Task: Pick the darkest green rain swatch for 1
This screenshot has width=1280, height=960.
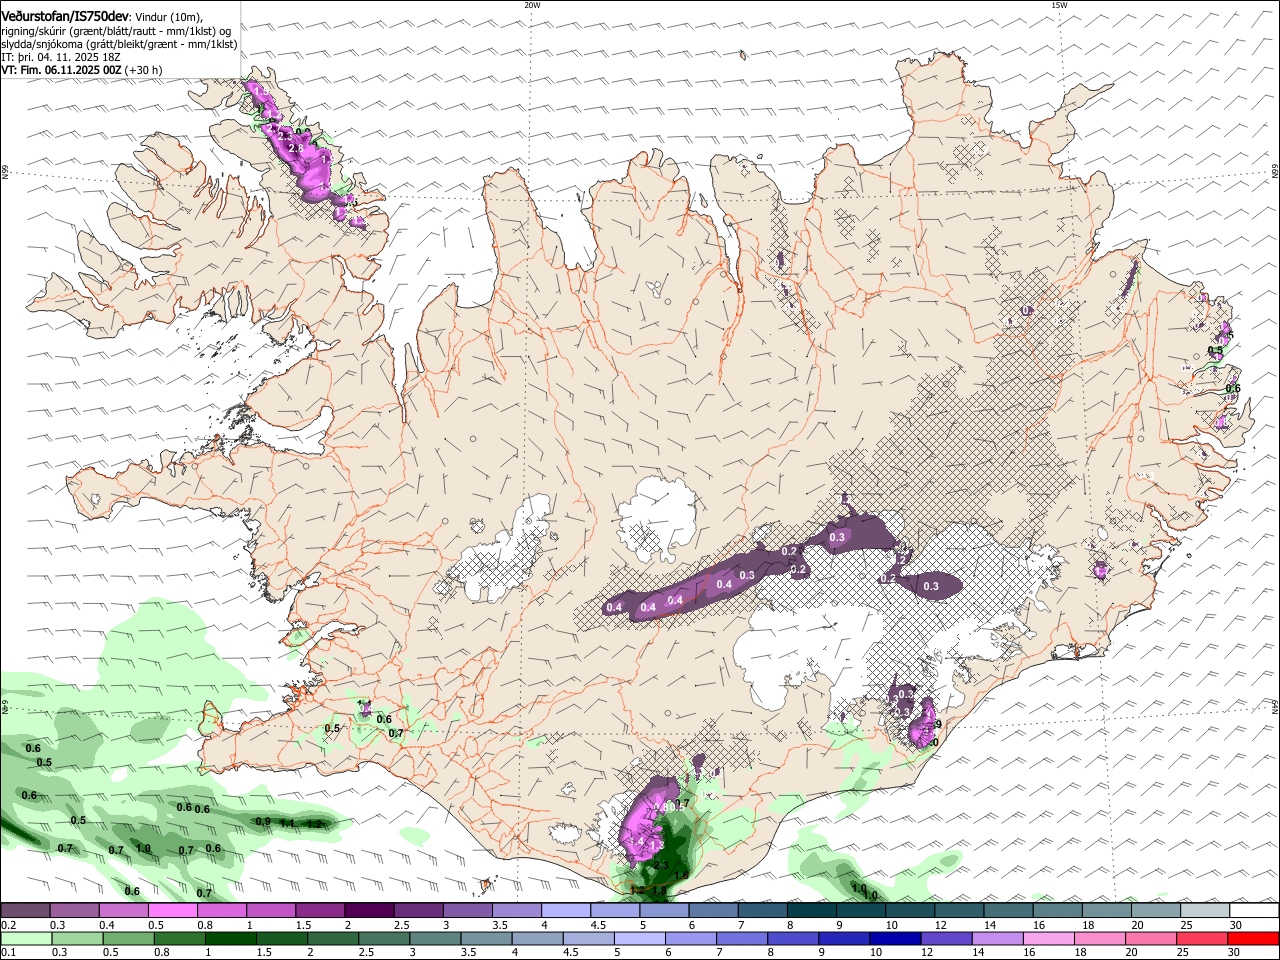Action: tap(231, 938)
